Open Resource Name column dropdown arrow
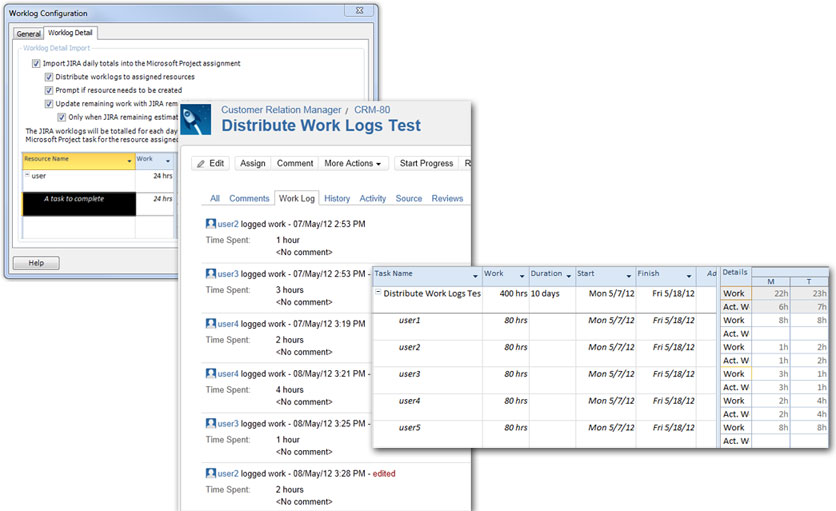The width and height of the screenshot is (836, 511). point(129,161)
